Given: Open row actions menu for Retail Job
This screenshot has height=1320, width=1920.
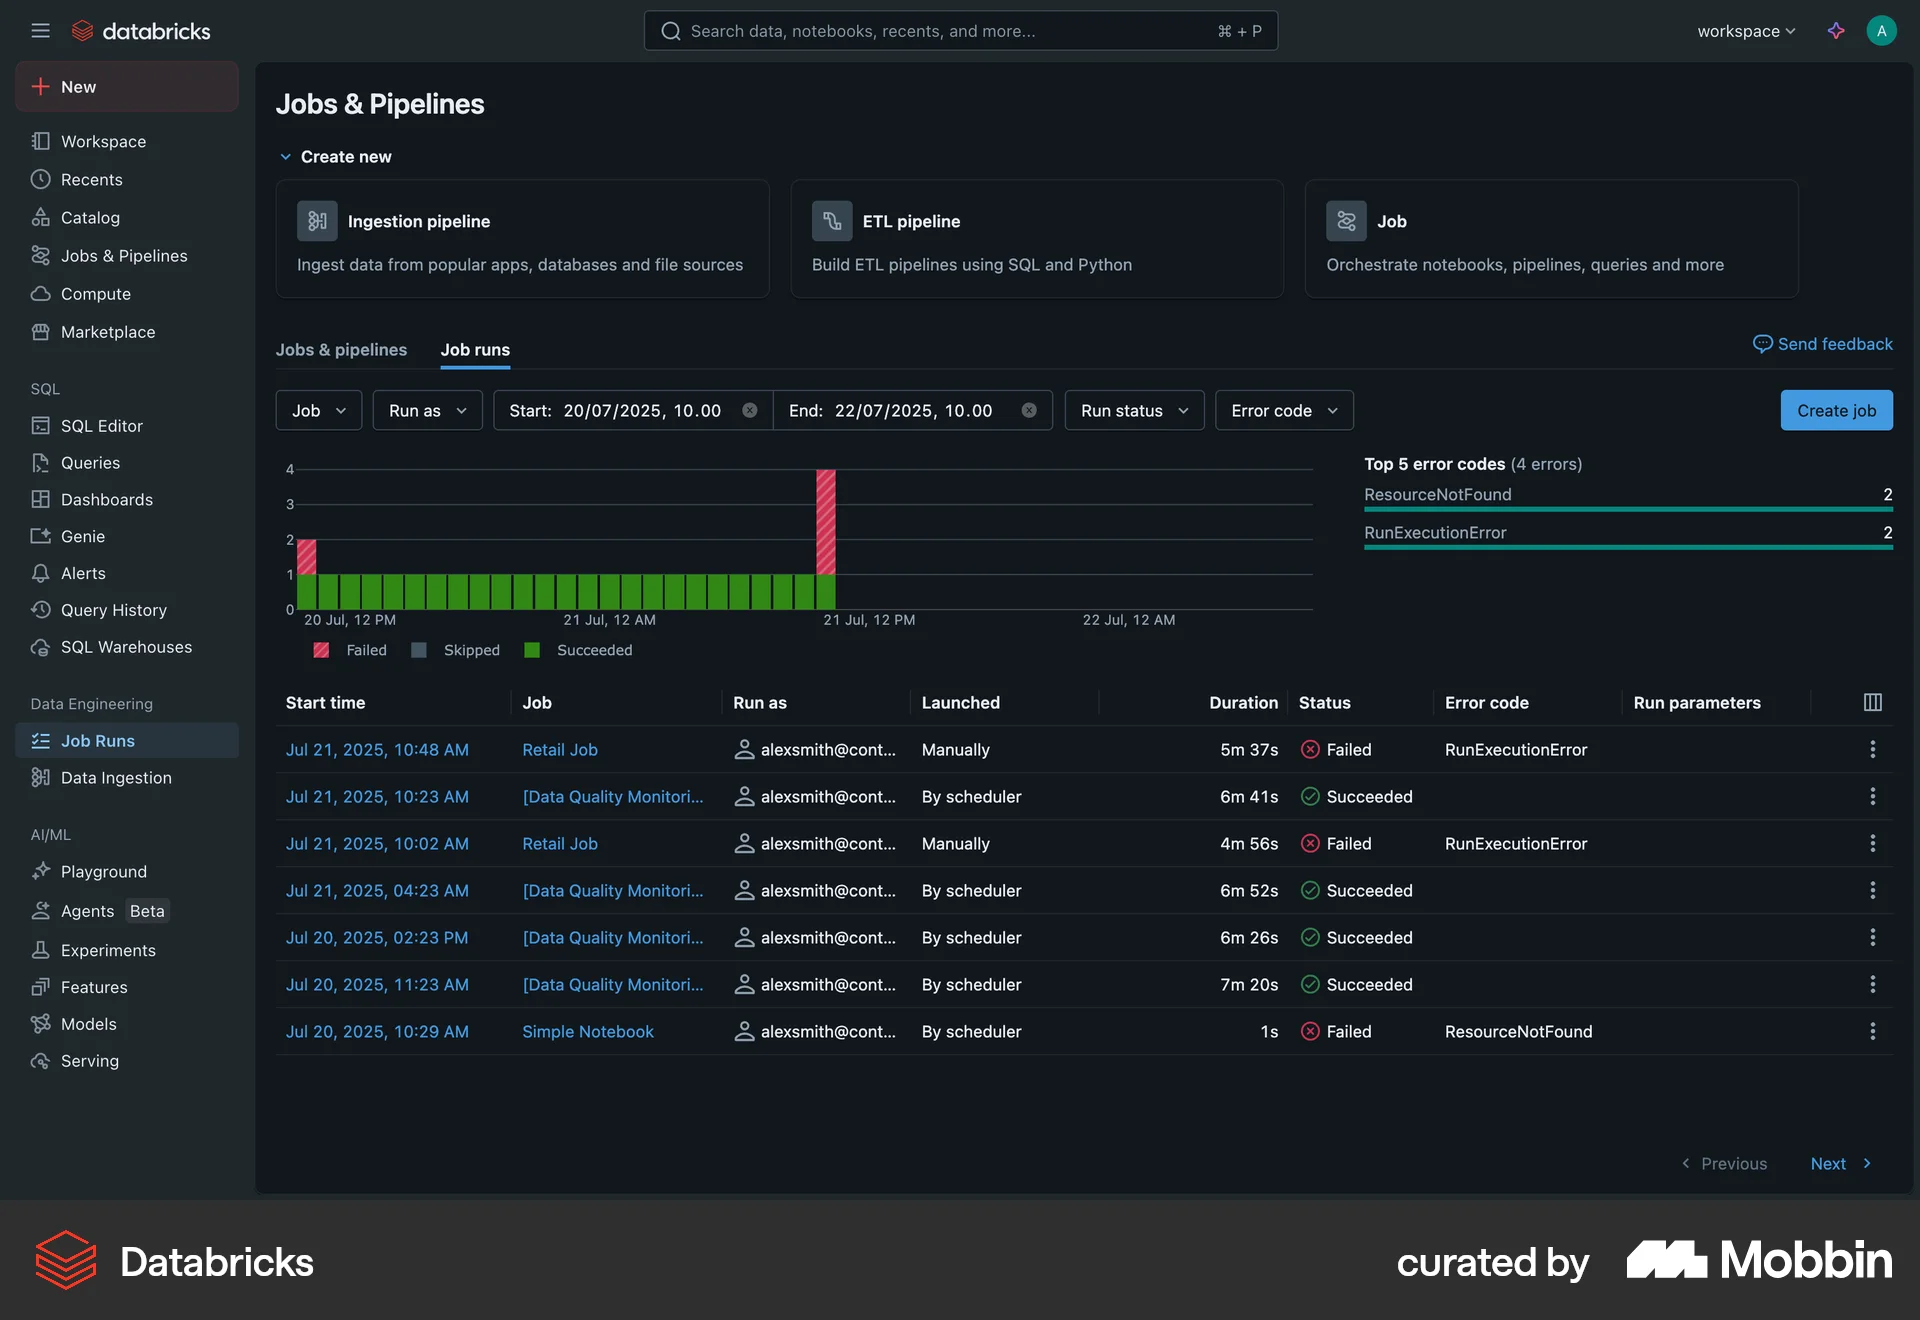Looking at the screenshot, I should (x=1872, y=749).
